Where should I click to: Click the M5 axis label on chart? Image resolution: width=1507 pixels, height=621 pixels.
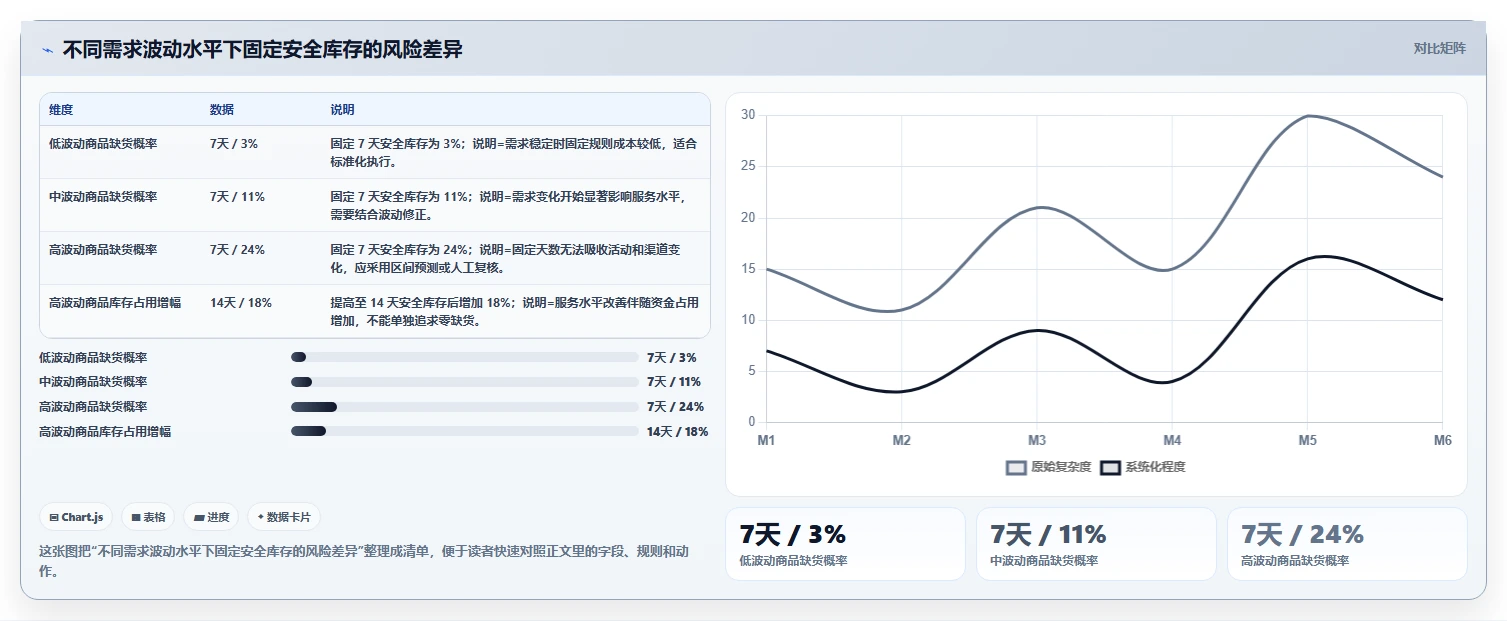[x=1307, y=440]
